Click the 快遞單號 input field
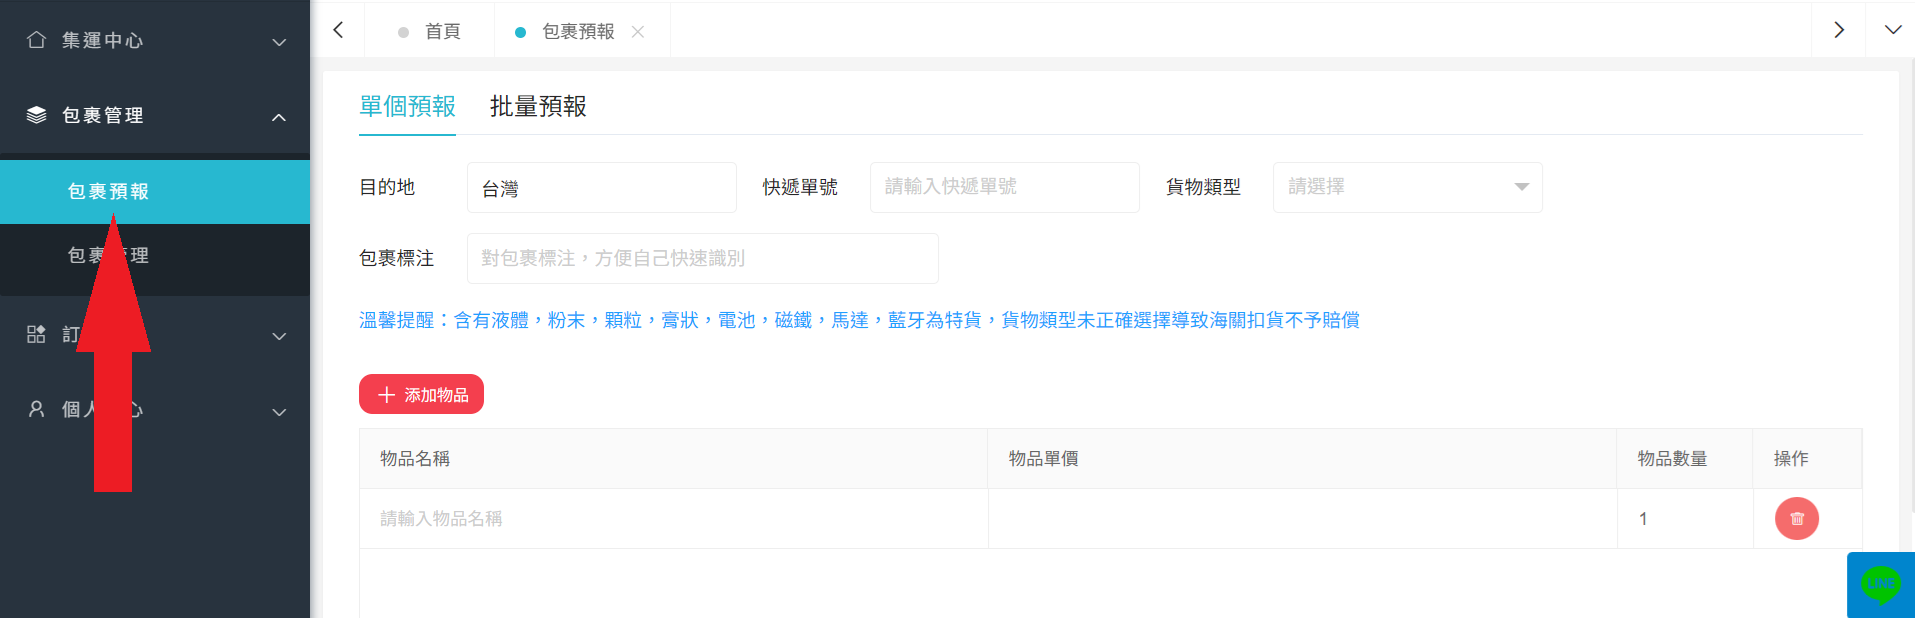 pyautogui.click(x=1004, y=187)
